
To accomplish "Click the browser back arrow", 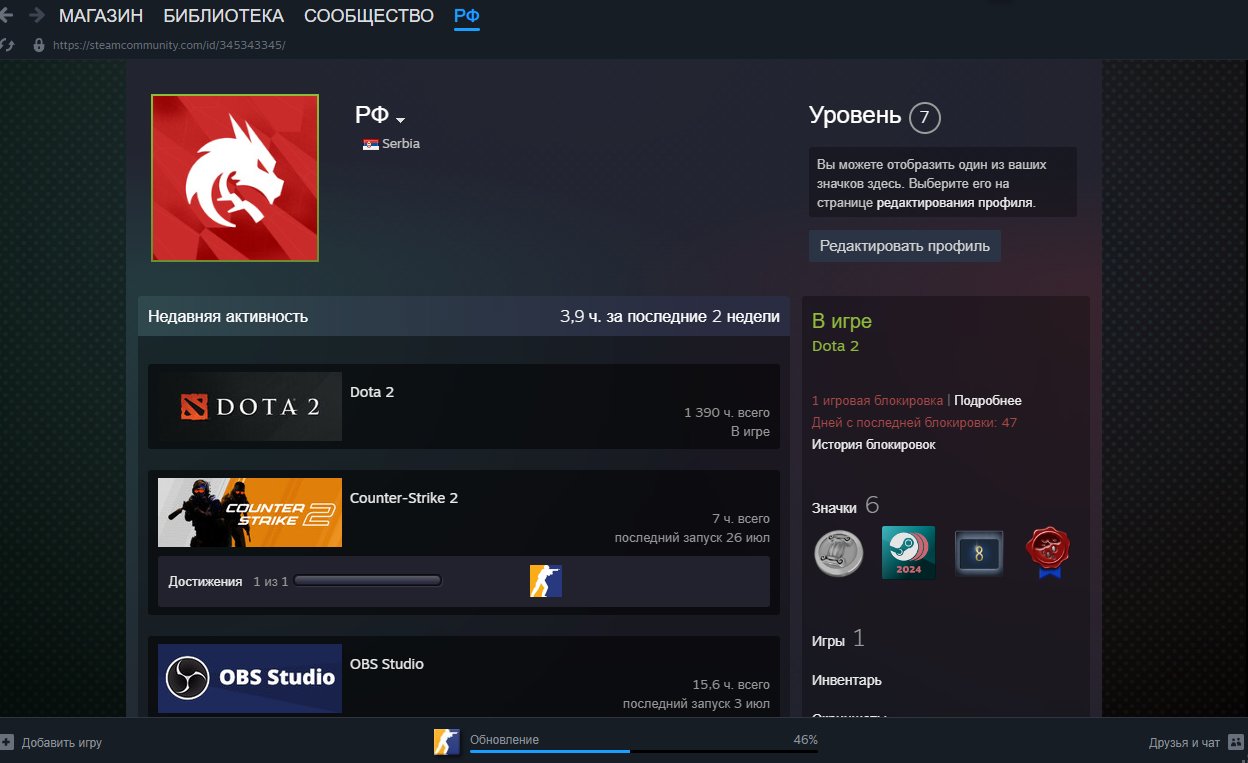I will pyautogui.click(x=7, y=15).
